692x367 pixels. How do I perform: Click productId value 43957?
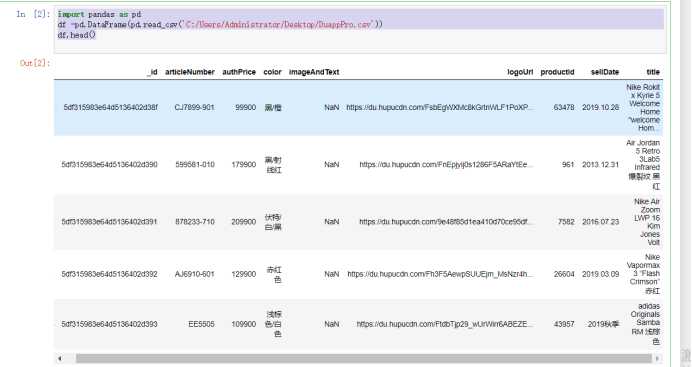(564, 324)
